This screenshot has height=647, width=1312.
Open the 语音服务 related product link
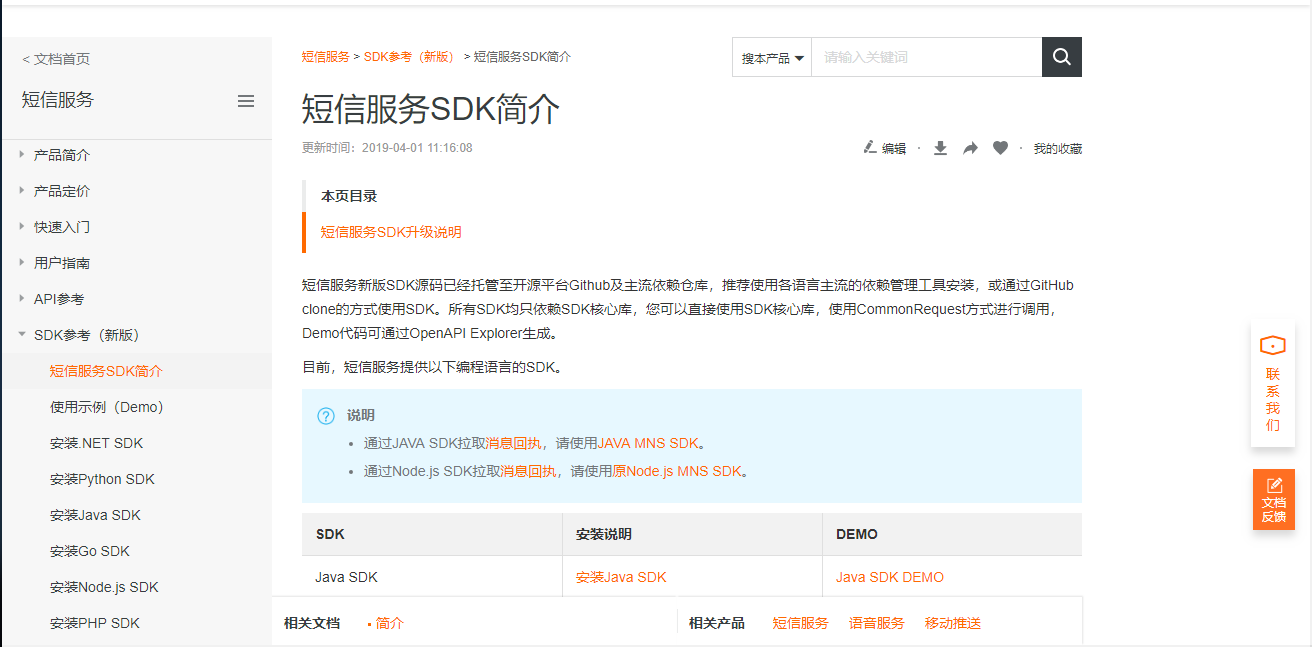[x=877, y=622]
